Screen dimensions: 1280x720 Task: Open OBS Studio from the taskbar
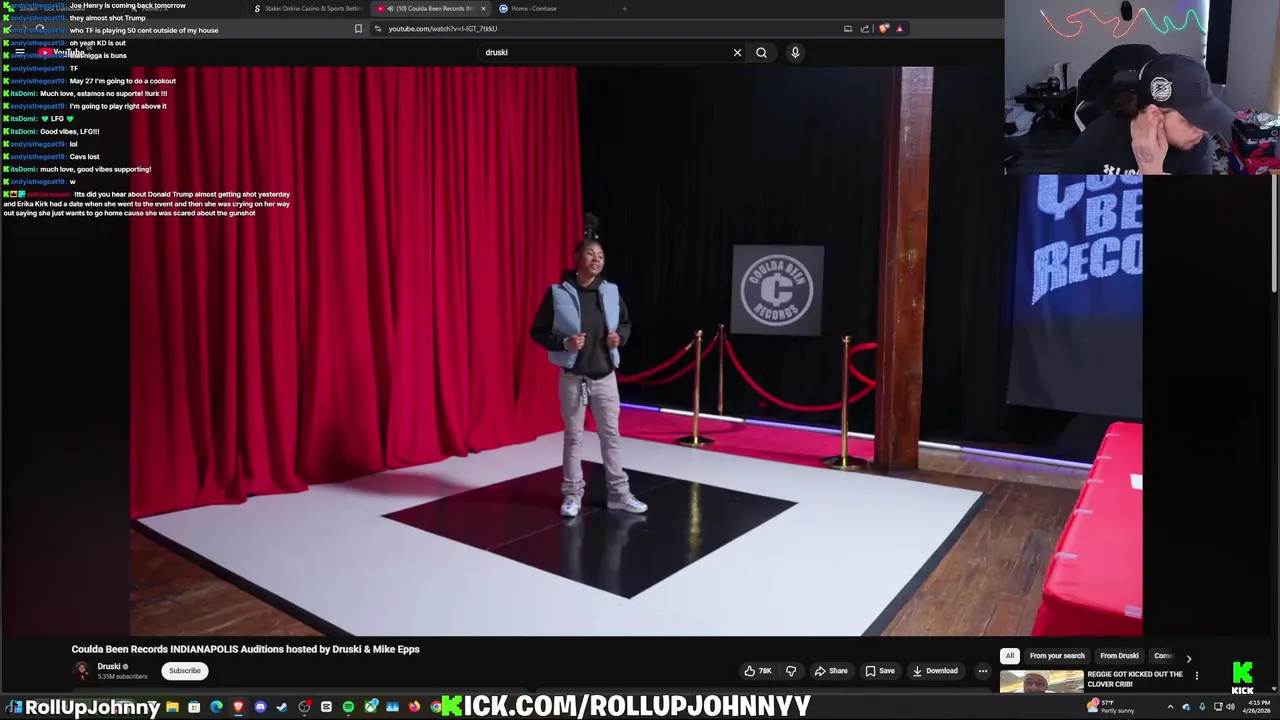(x=304, y=707)
